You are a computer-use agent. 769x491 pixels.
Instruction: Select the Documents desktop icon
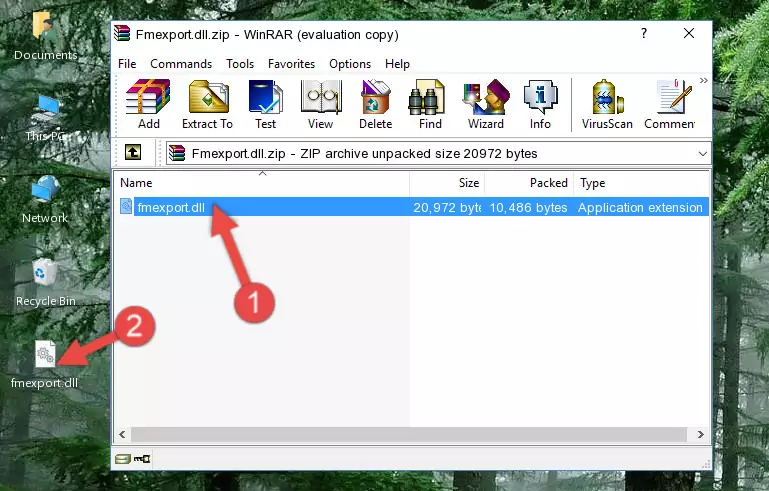pyautogui.click(x=45, y=36)
